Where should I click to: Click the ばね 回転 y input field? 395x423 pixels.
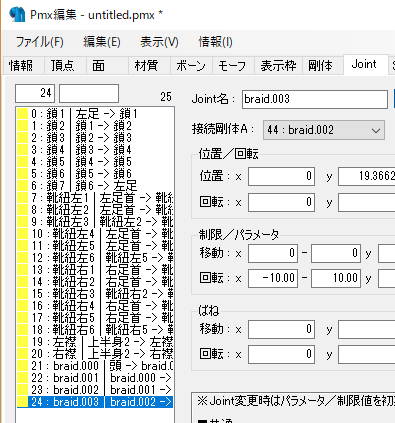[367, 354]
